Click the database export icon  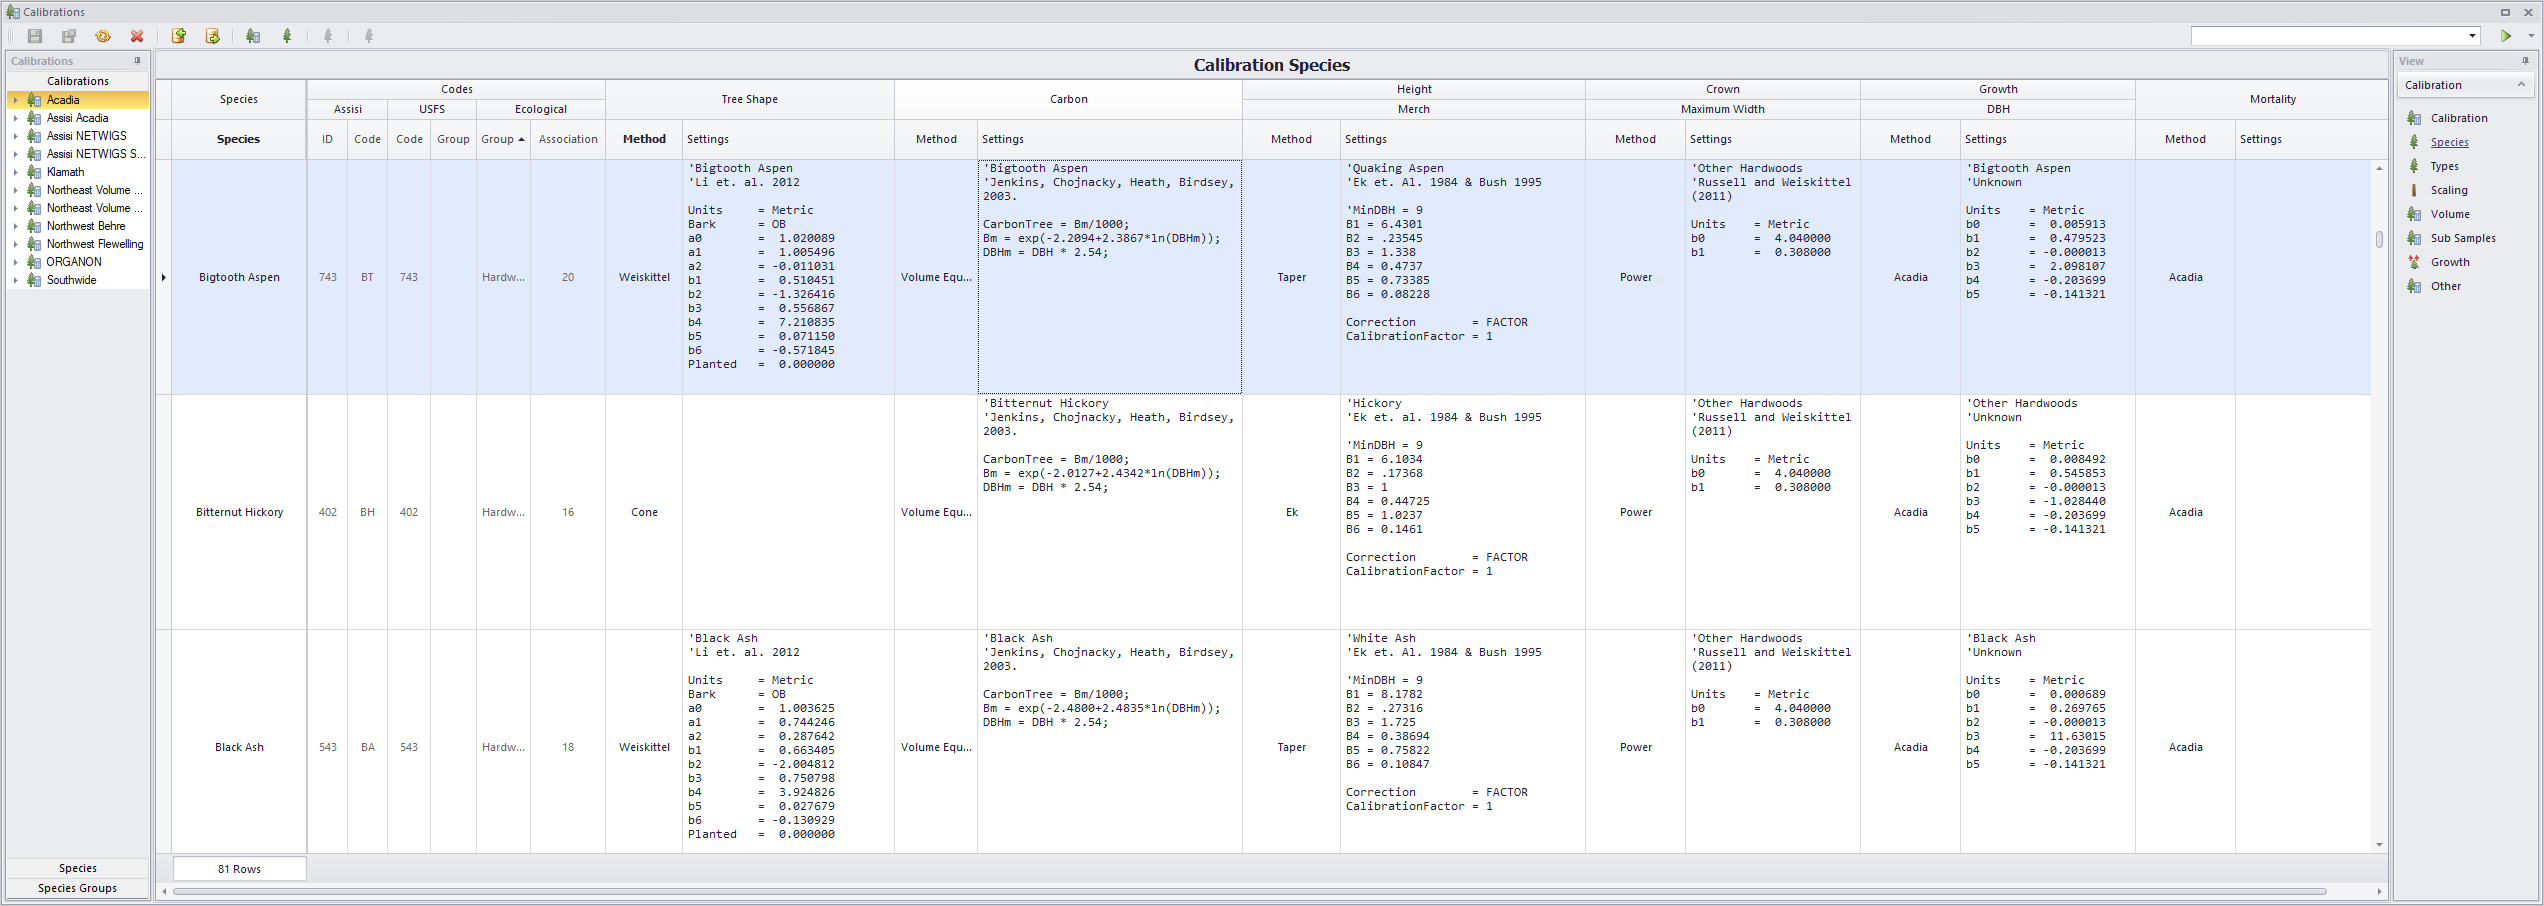pos(213,36)
